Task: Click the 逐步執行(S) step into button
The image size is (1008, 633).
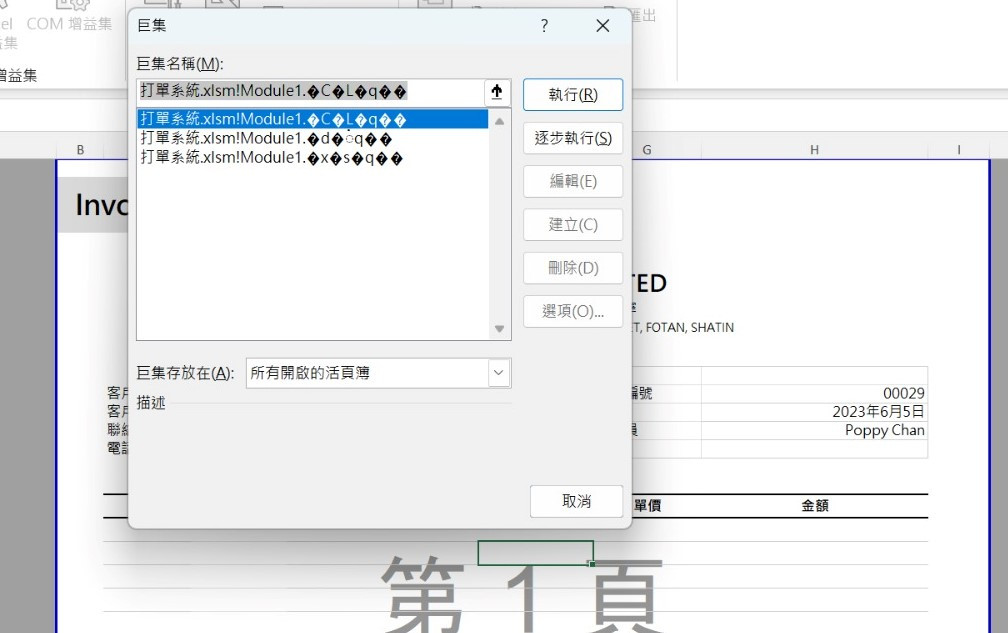Action: (x=573, y=138)
